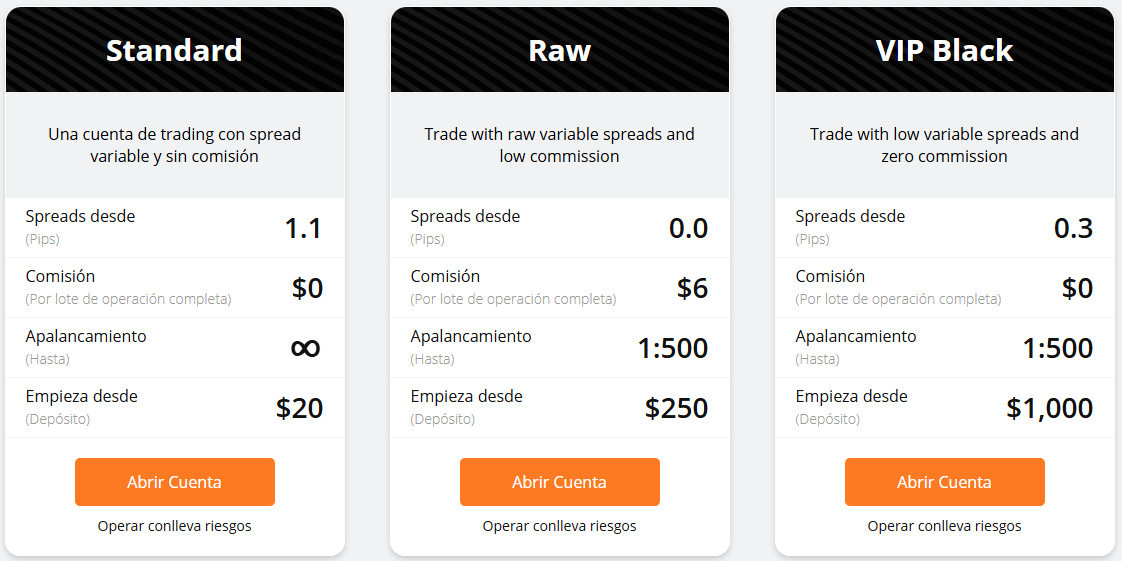Click 'Operar conlleva riesgos' under Raw
Image resolution: width=1122 pixels, height=561 pixels.
[559, 526]
